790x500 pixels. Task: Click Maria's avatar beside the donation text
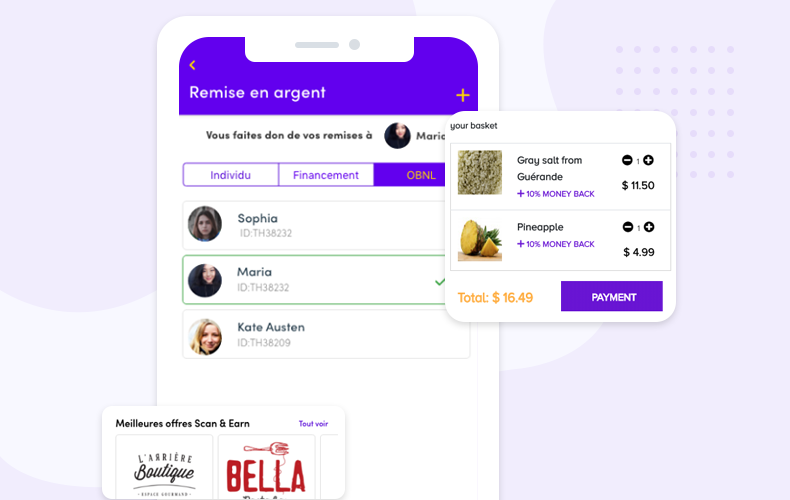tap(397, 135)
